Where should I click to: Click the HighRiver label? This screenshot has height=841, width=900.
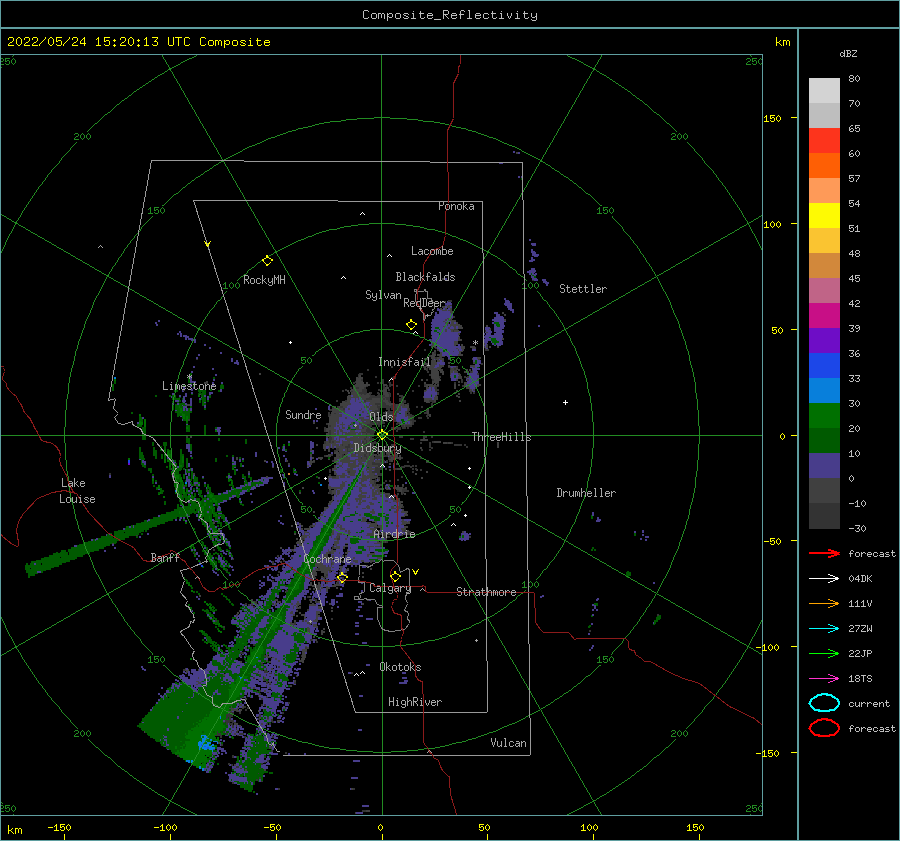pyautogui.click(x=415, y=702)
